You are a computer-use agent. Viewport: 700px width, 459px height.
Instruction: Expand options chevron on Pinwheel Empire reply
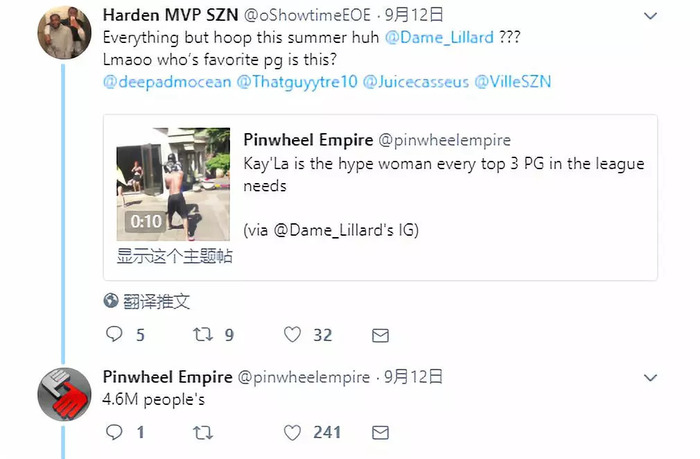pos(650,378)
